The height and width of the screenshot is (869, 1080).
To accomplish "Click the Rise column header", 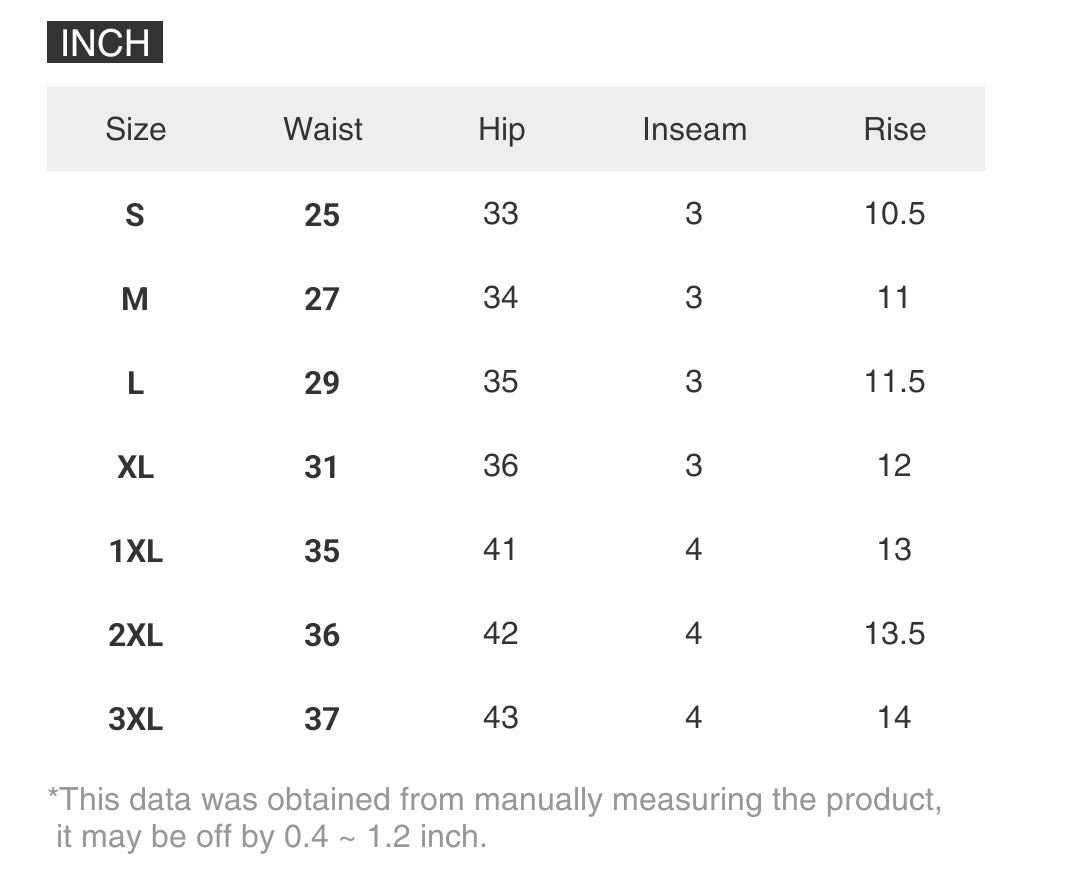I will (x=894, y=129).
